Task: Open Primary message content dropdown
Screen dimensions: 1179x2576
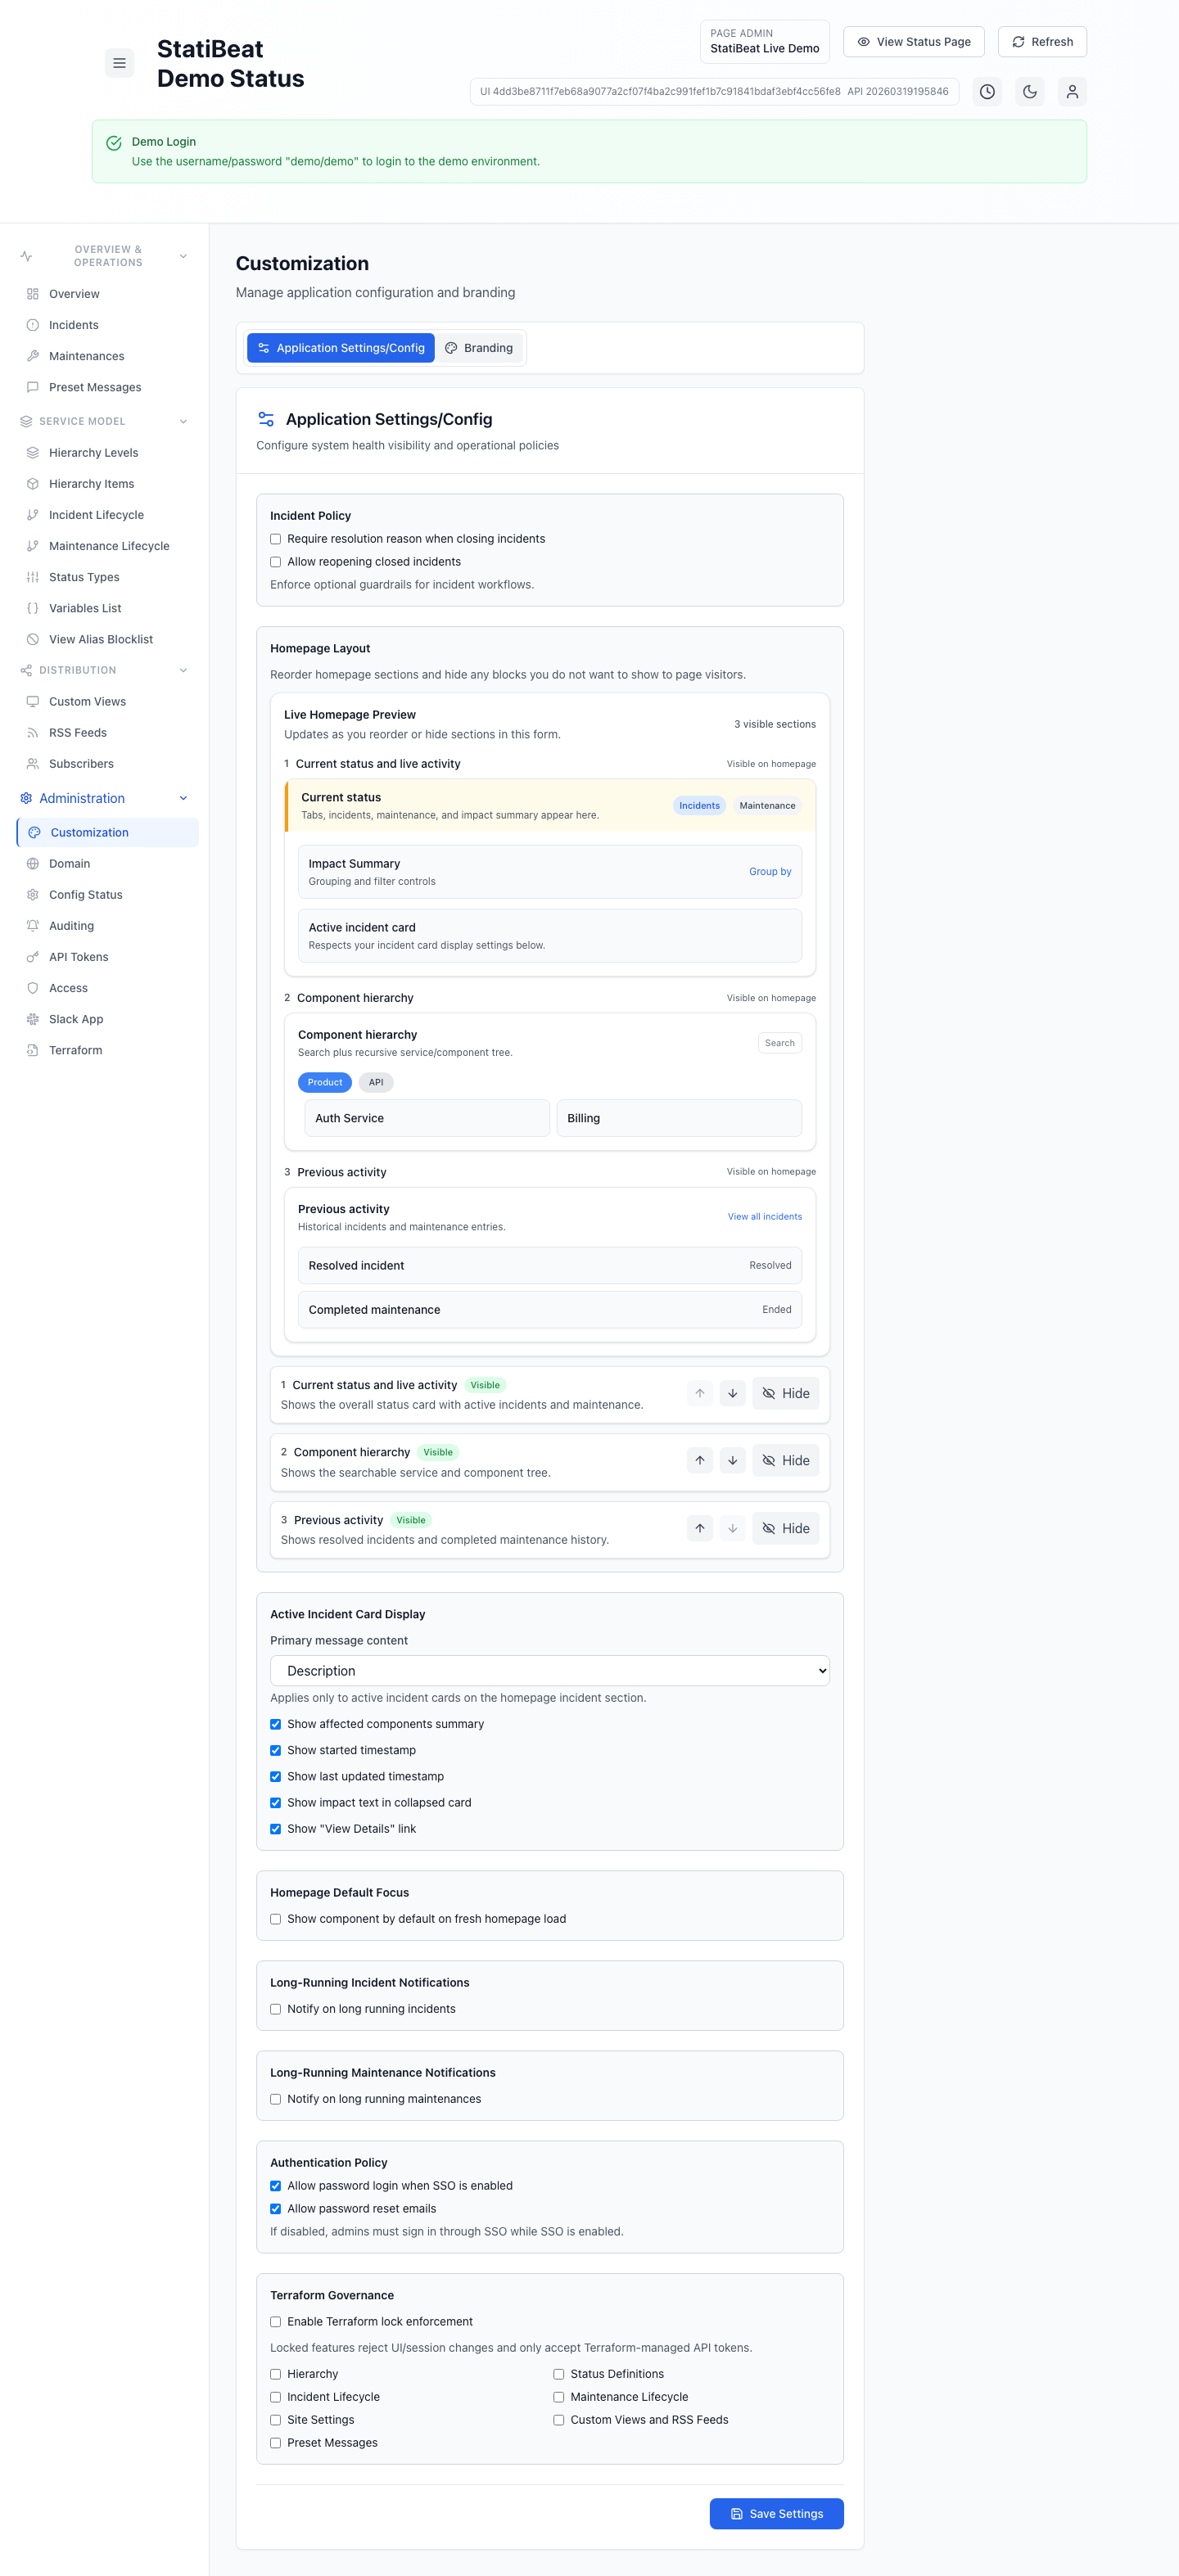Action: 549,1670
